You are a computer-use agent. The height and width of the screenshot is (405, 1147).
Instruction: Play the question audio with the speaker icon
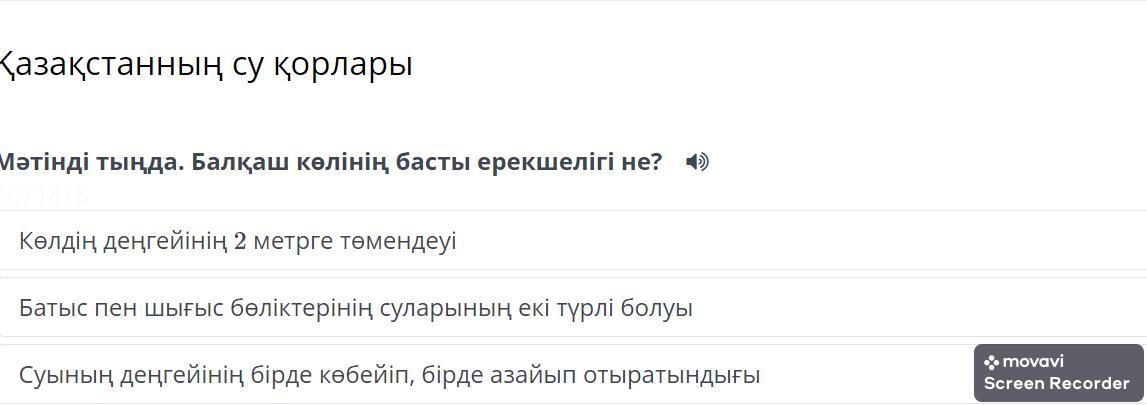pyautogui.click(x=697, y=162)
